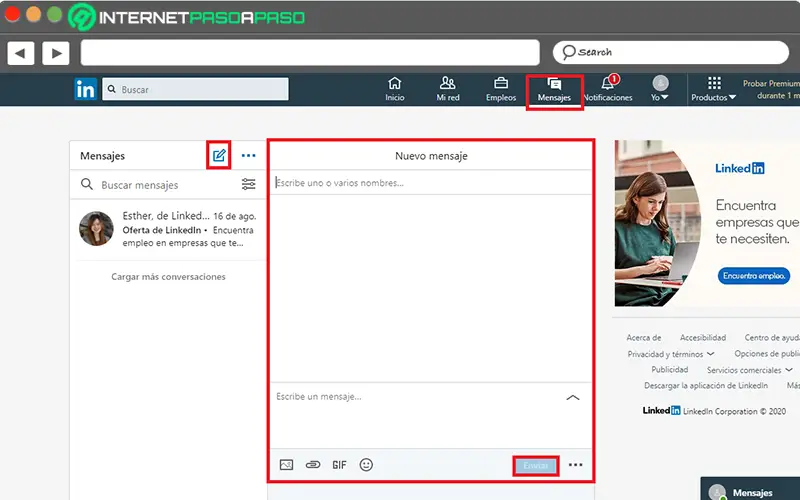Viewport: 800px width, 500px height.
Task: Open the Mensajes tab in the navbar
Action: click(x=554, y=90)
